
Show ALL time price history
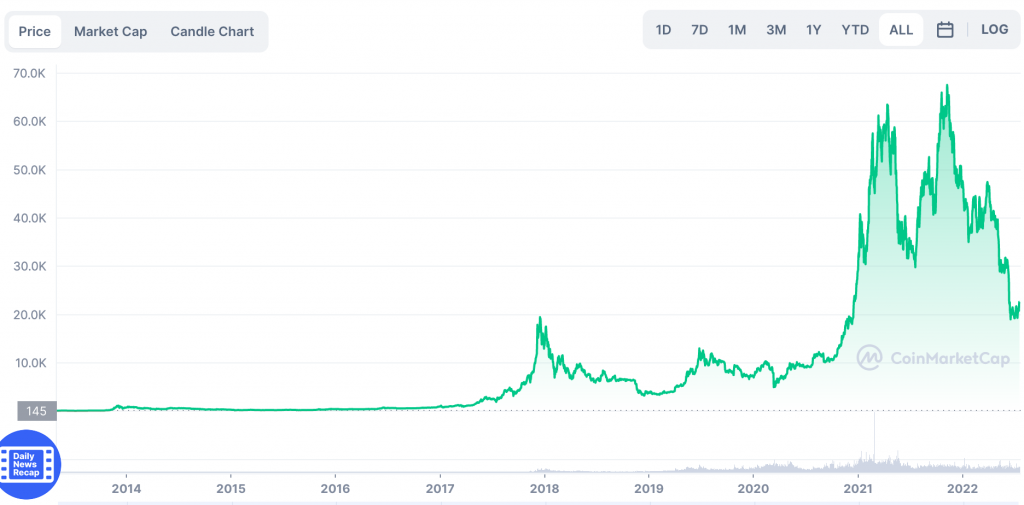coord(901,30)
